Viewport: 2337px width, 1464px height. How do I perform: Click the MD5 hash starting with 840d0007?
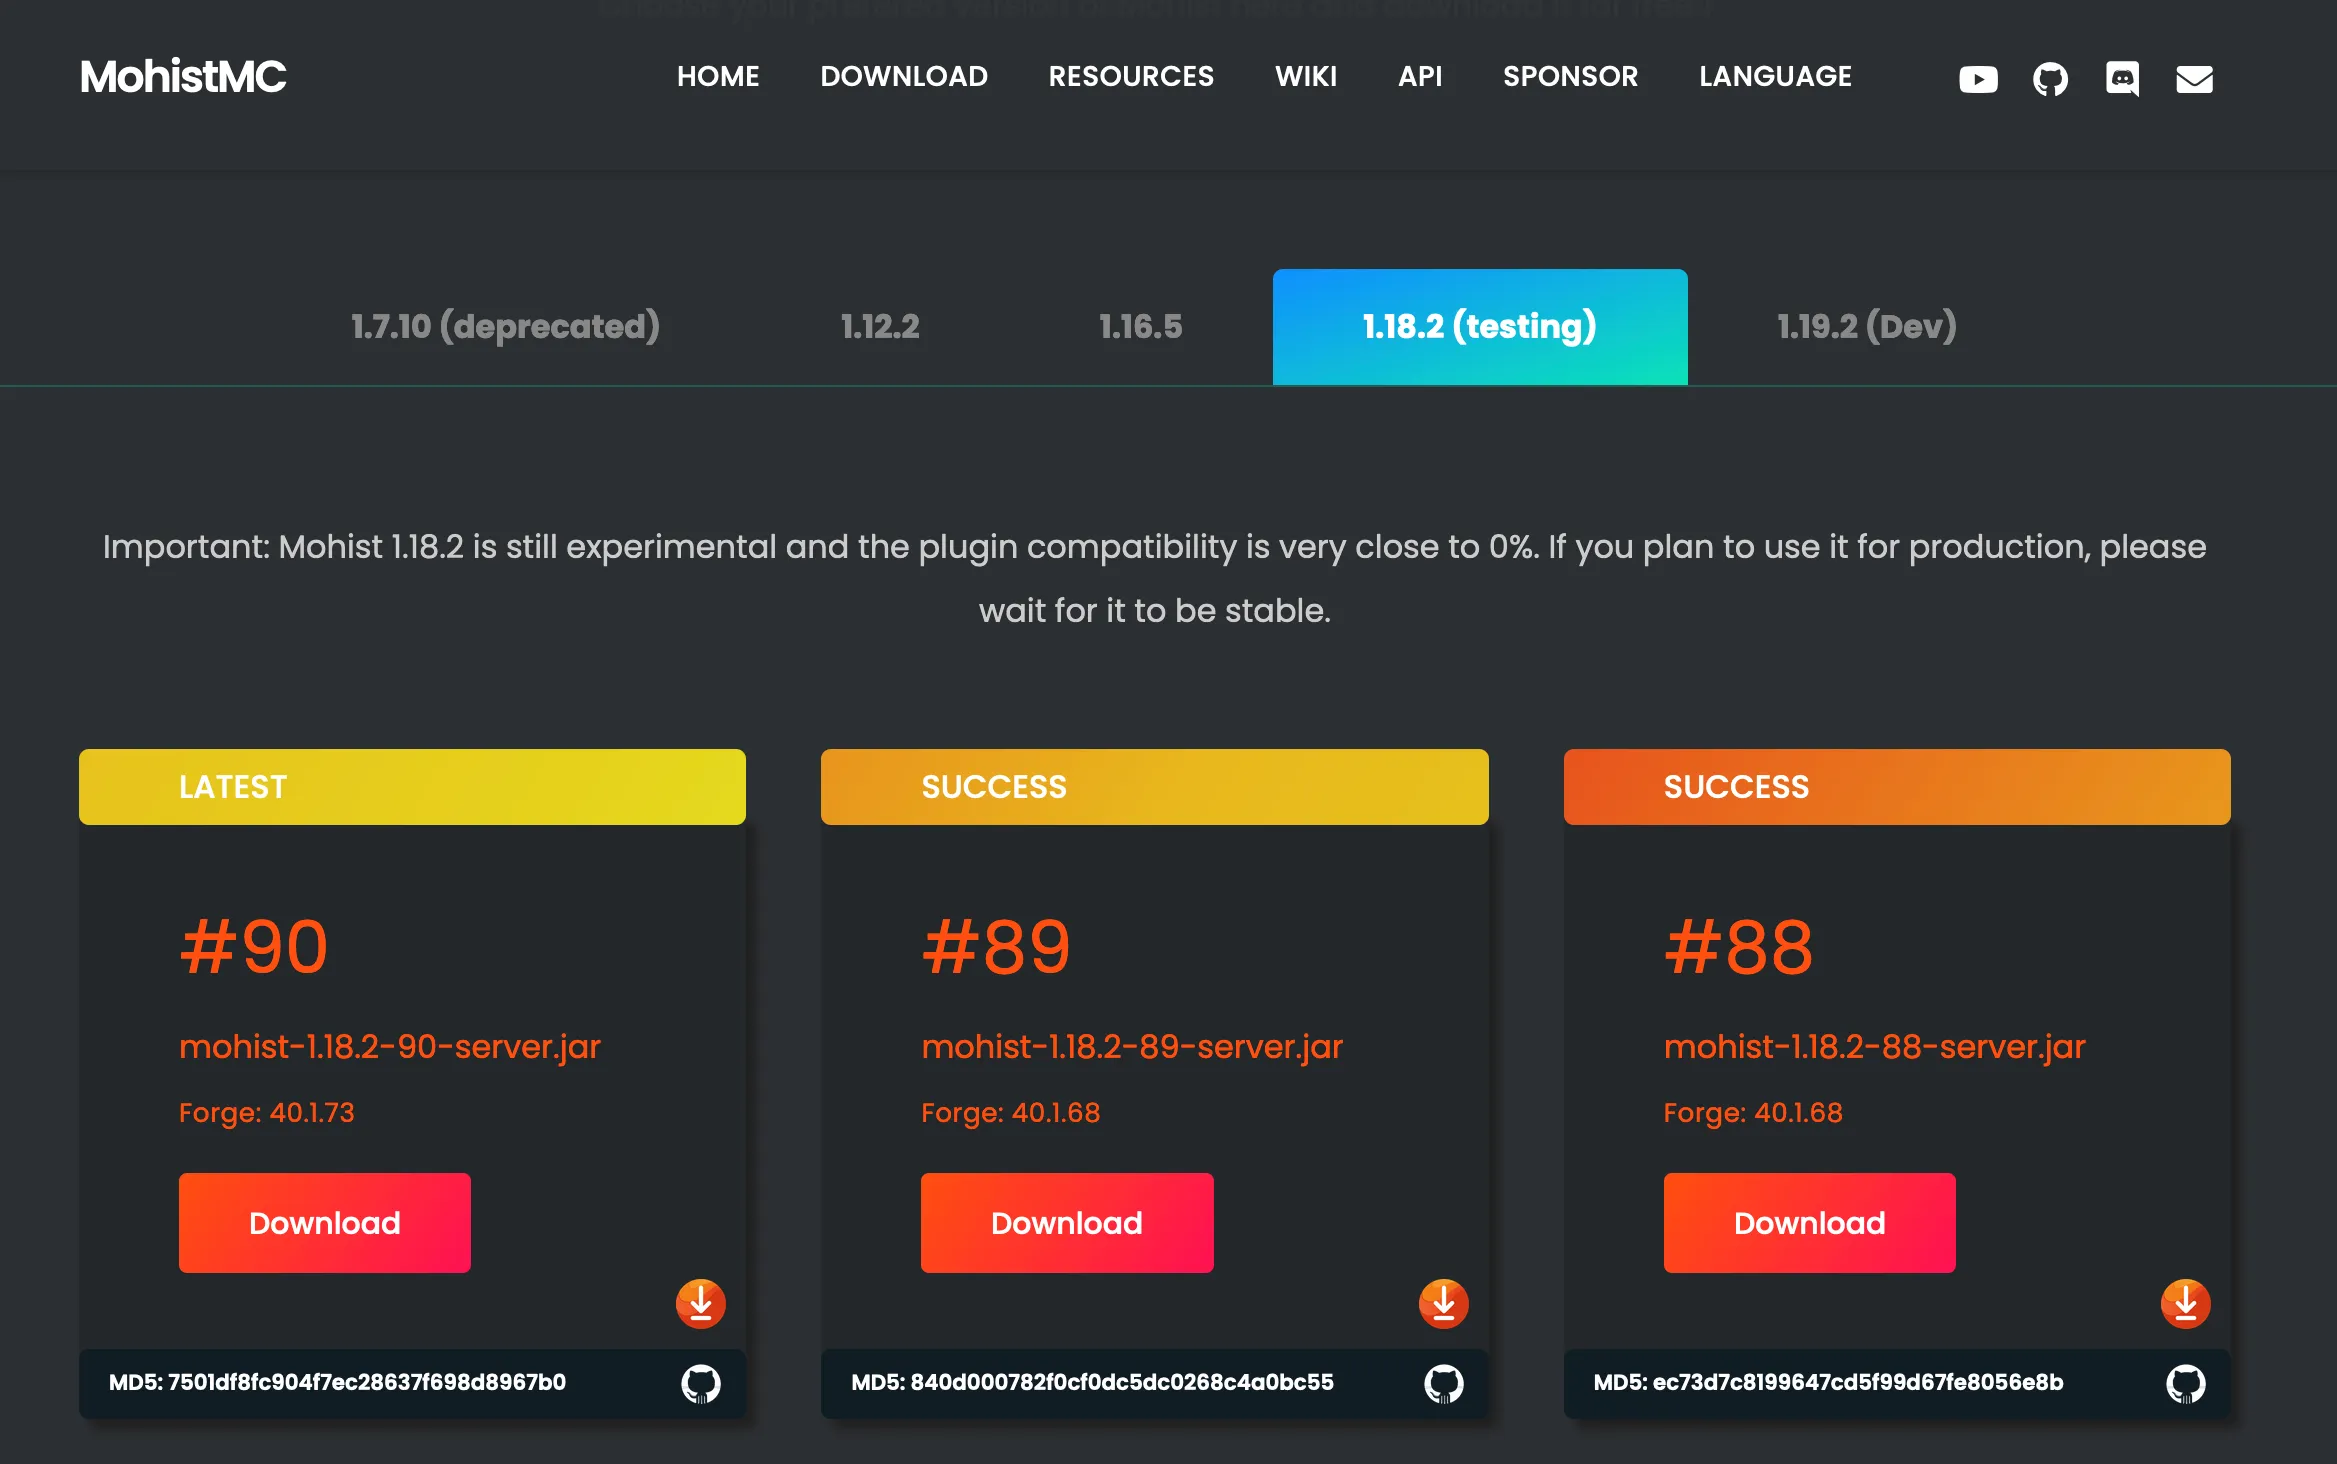coord(1092,1382)
